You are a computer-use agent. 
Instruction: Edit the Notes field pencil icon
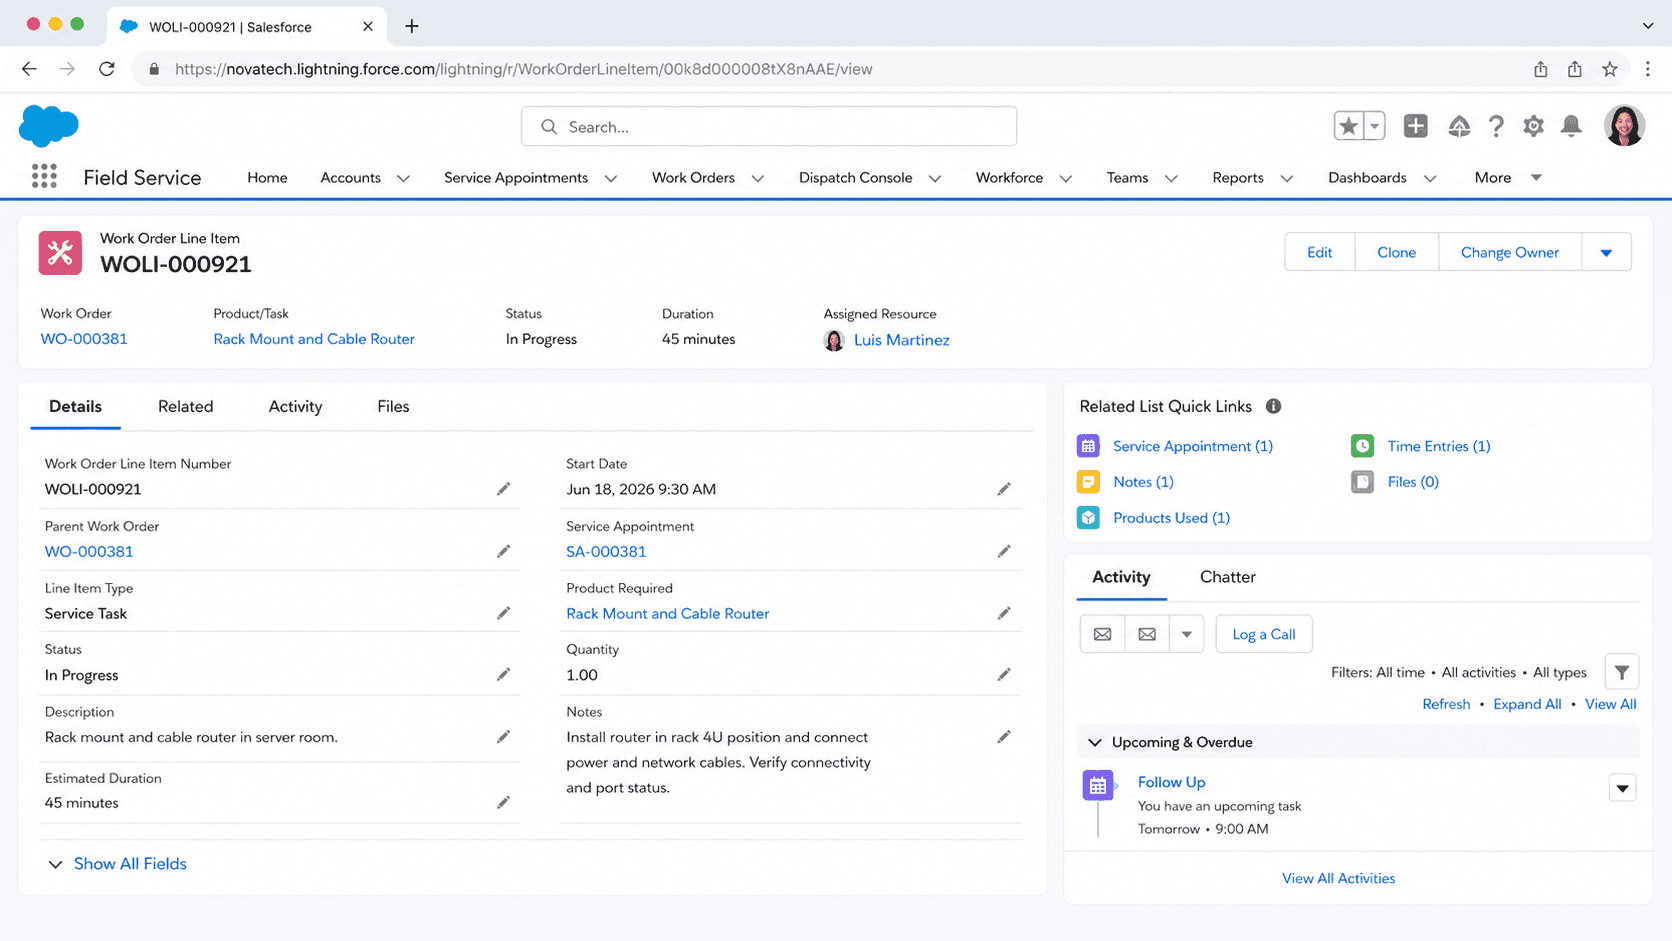tap(1004, 737)
